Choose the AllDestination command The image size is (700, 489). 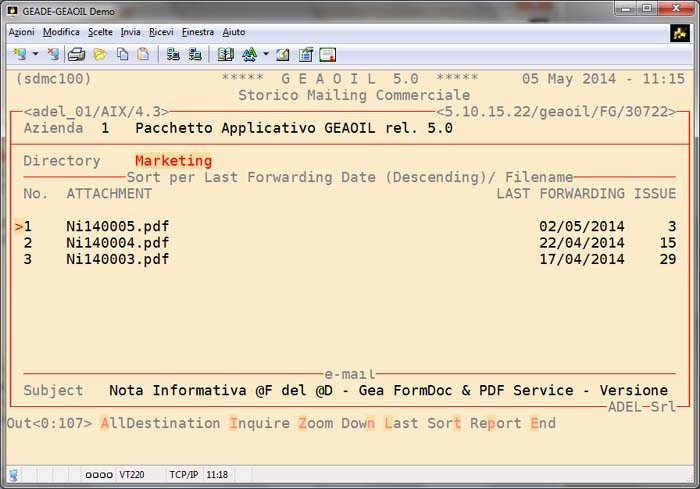coord(159,423)
